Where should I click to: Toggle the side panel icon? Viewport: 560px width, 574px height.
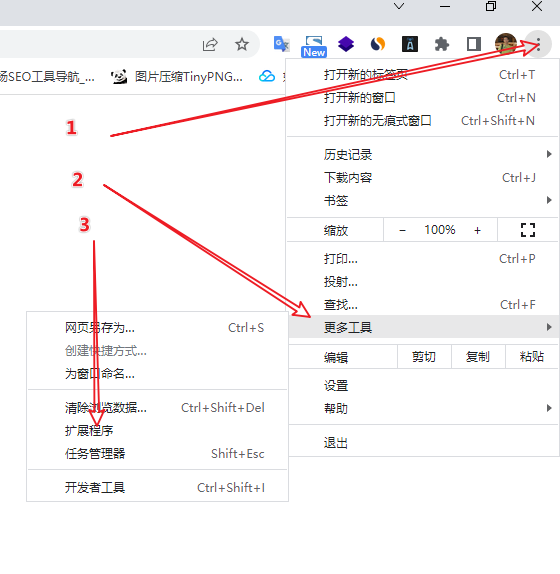click(x=474, y=44)
